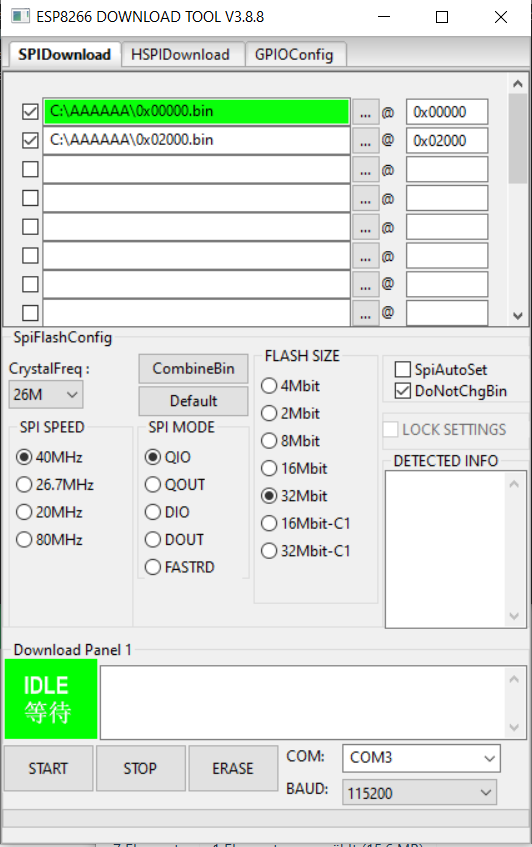532x847 pixels.
Task: Open the CrystalFreq 26M dropdown
Action: click(x=46, y=394)
